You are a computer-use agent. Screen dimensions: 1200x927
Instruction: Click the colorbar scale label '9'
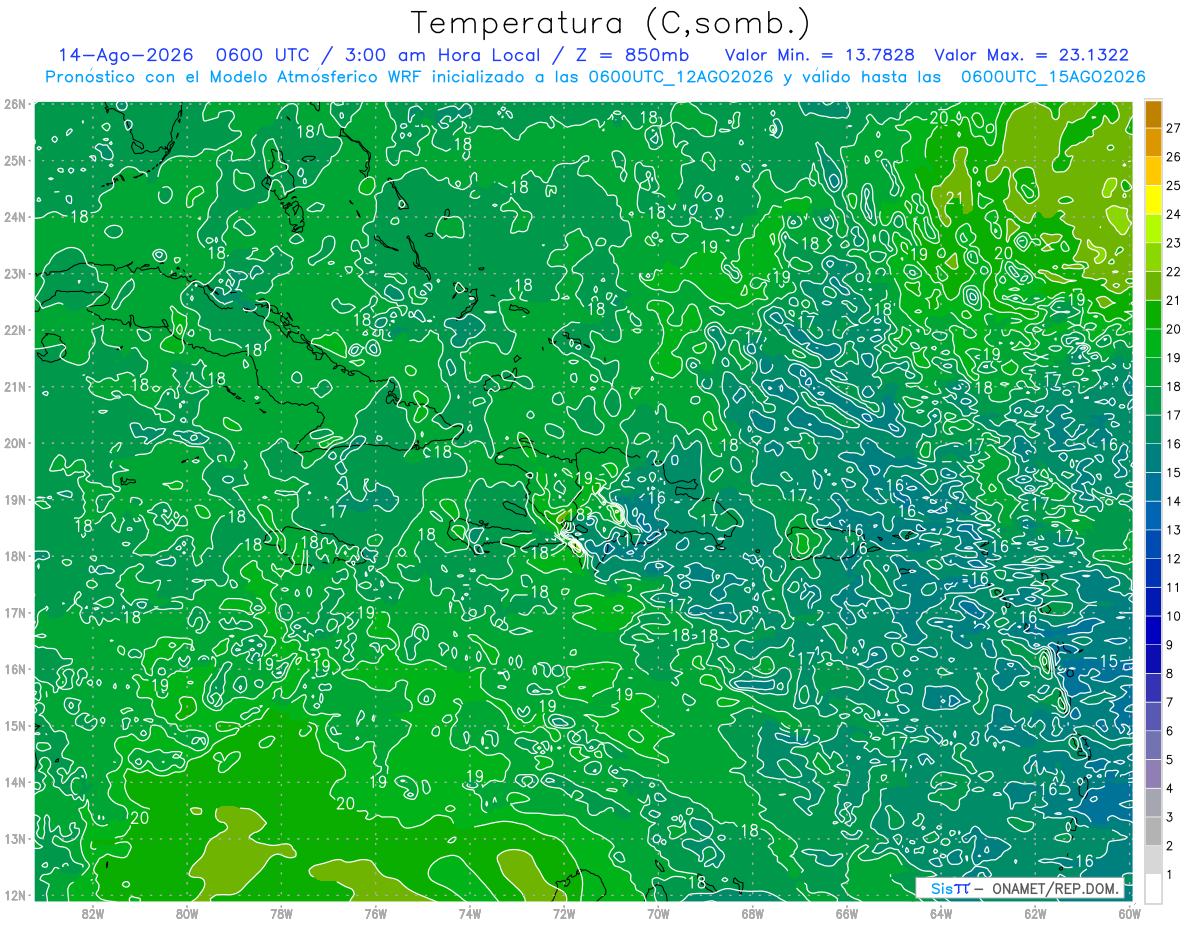pyautogui.click(x=1170, y=645)
